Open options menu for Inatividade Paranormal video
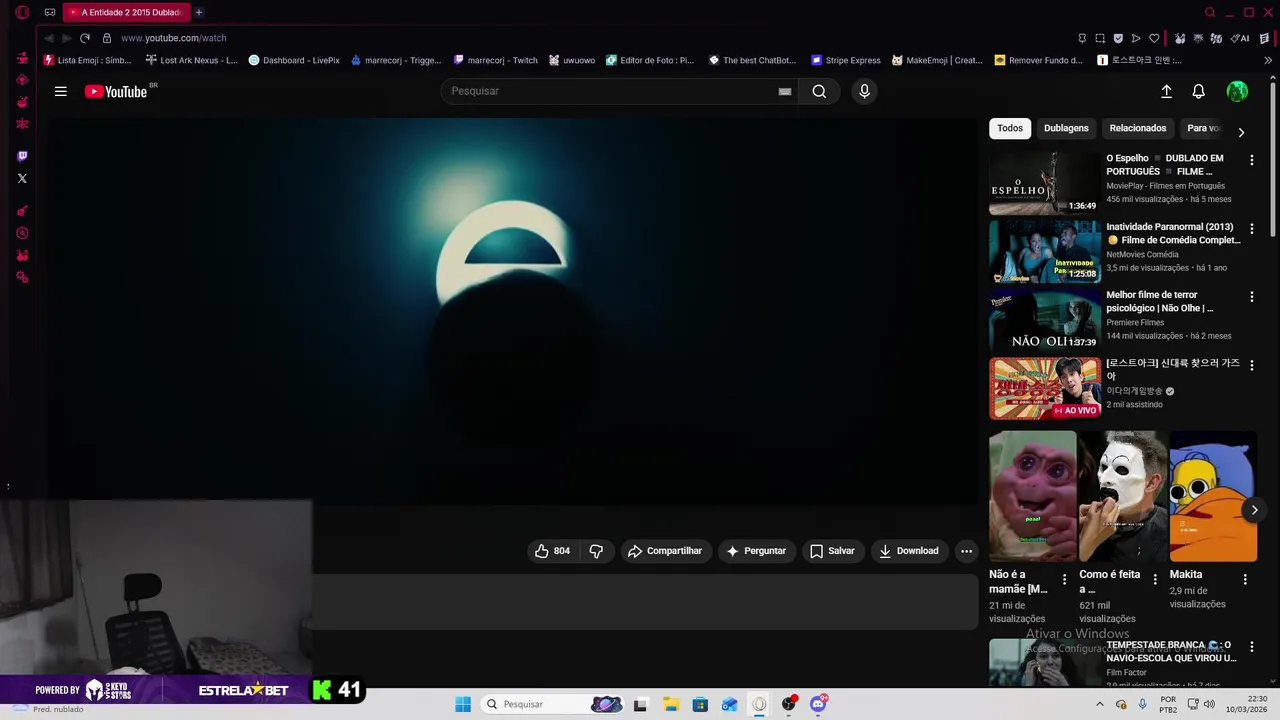This screenshot has height=720, width=1280. coord(1251,229)
